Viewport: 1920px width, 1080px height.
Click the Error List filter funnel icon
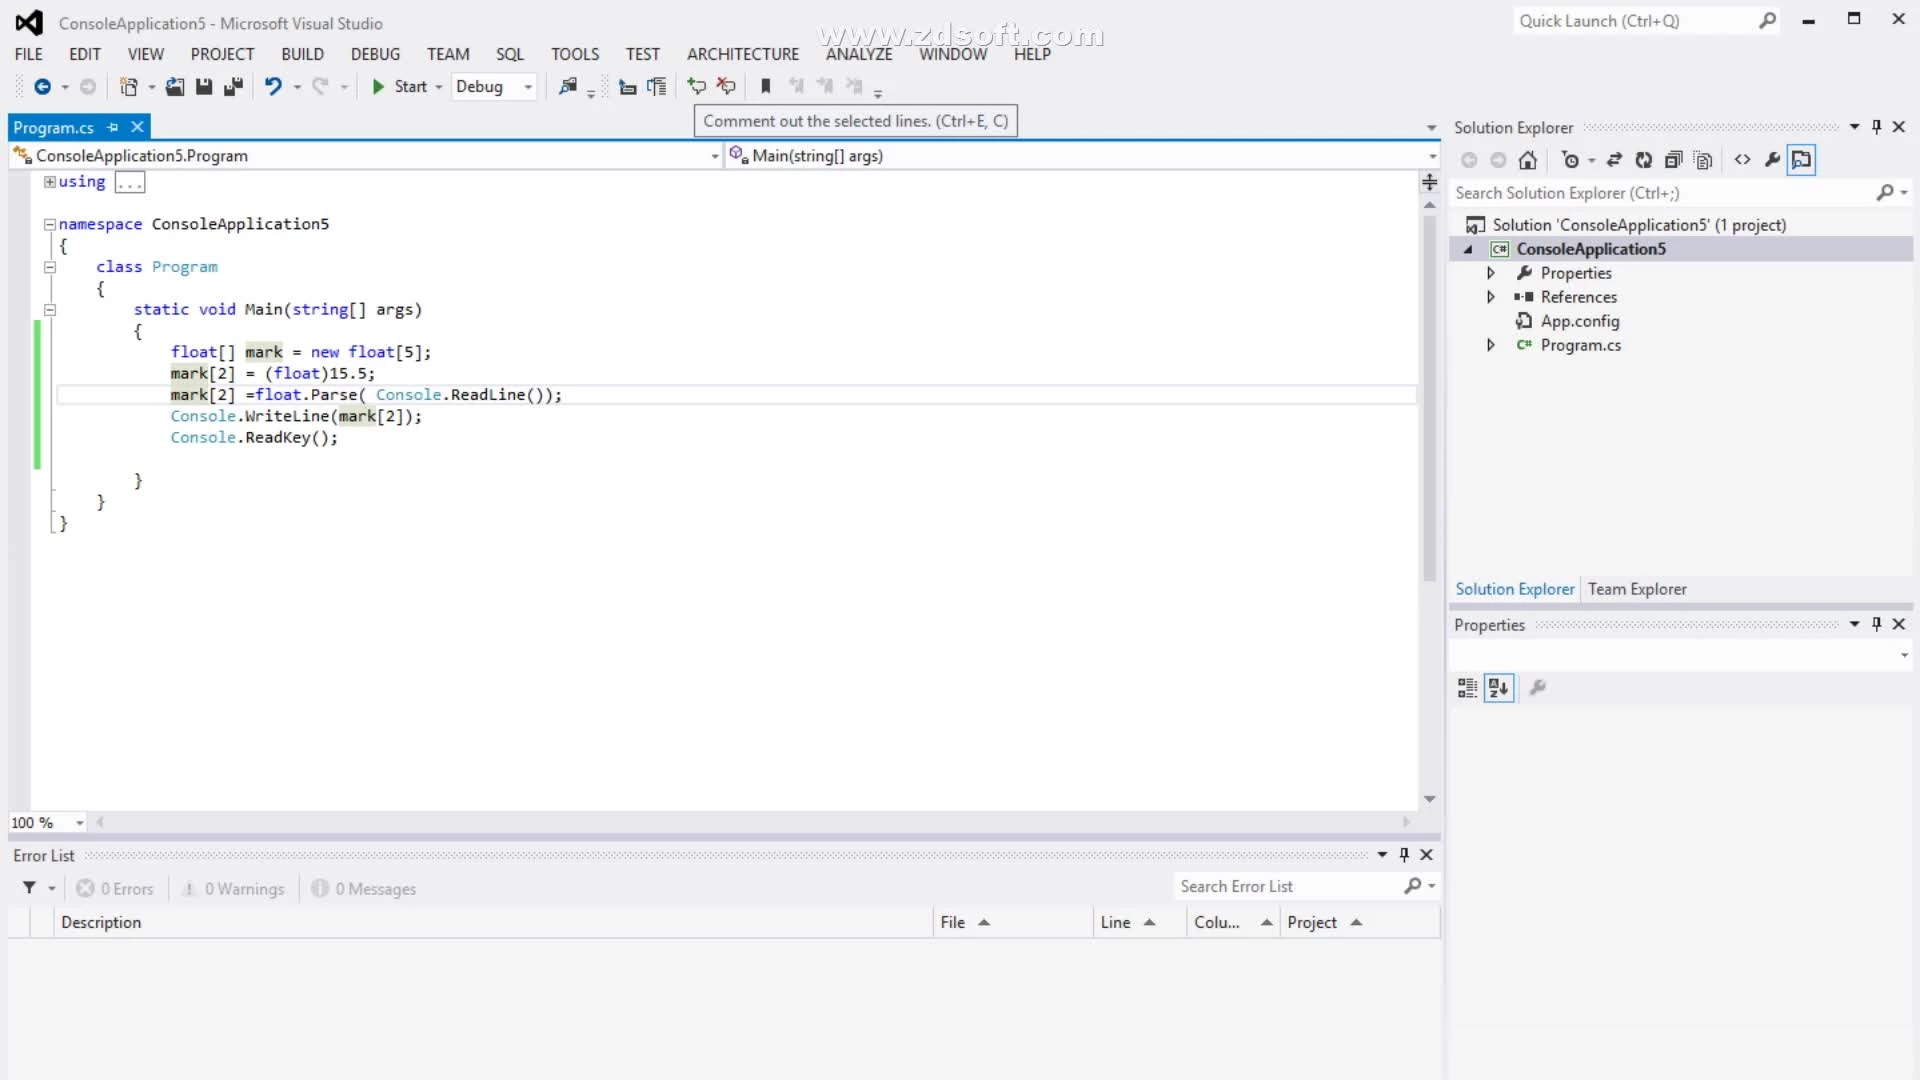pyautogui.click(x=30, y=888)
